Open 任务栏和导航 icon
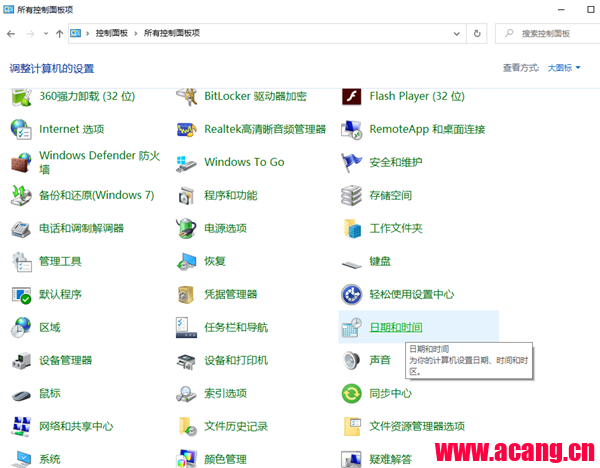This screenshot has width=600, height=468. click(186, 328)
